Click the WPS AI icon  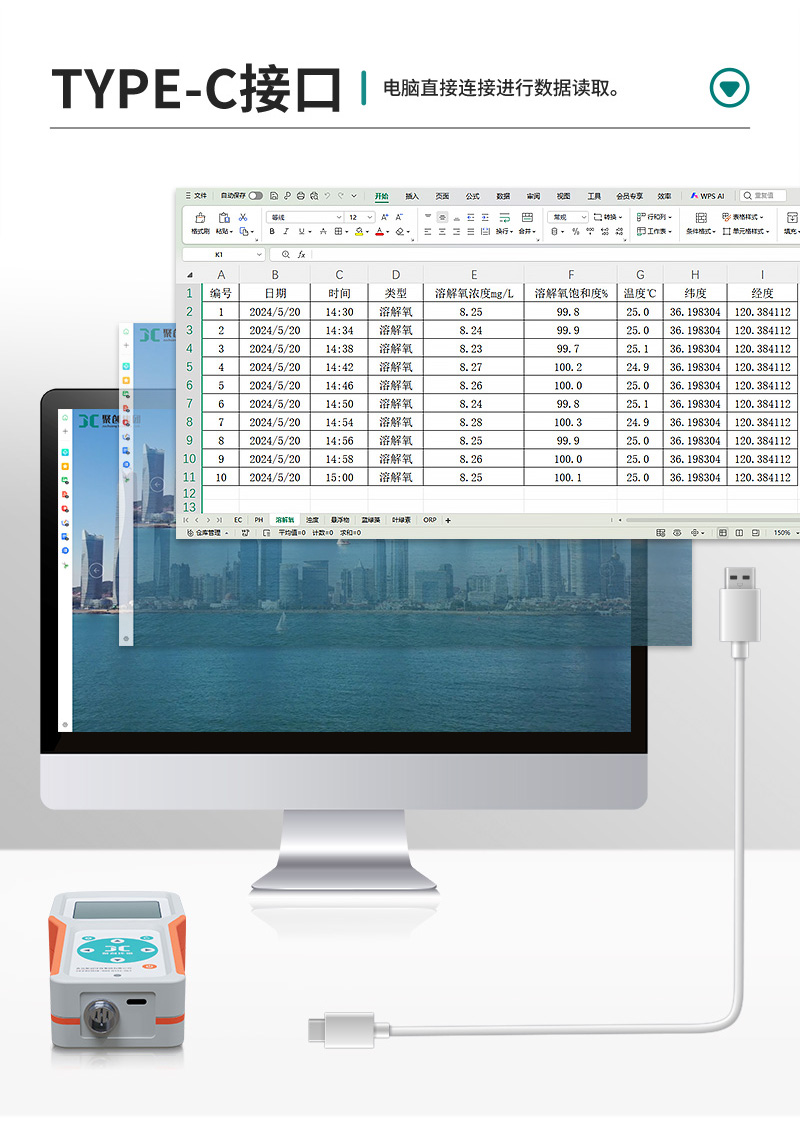707,196
